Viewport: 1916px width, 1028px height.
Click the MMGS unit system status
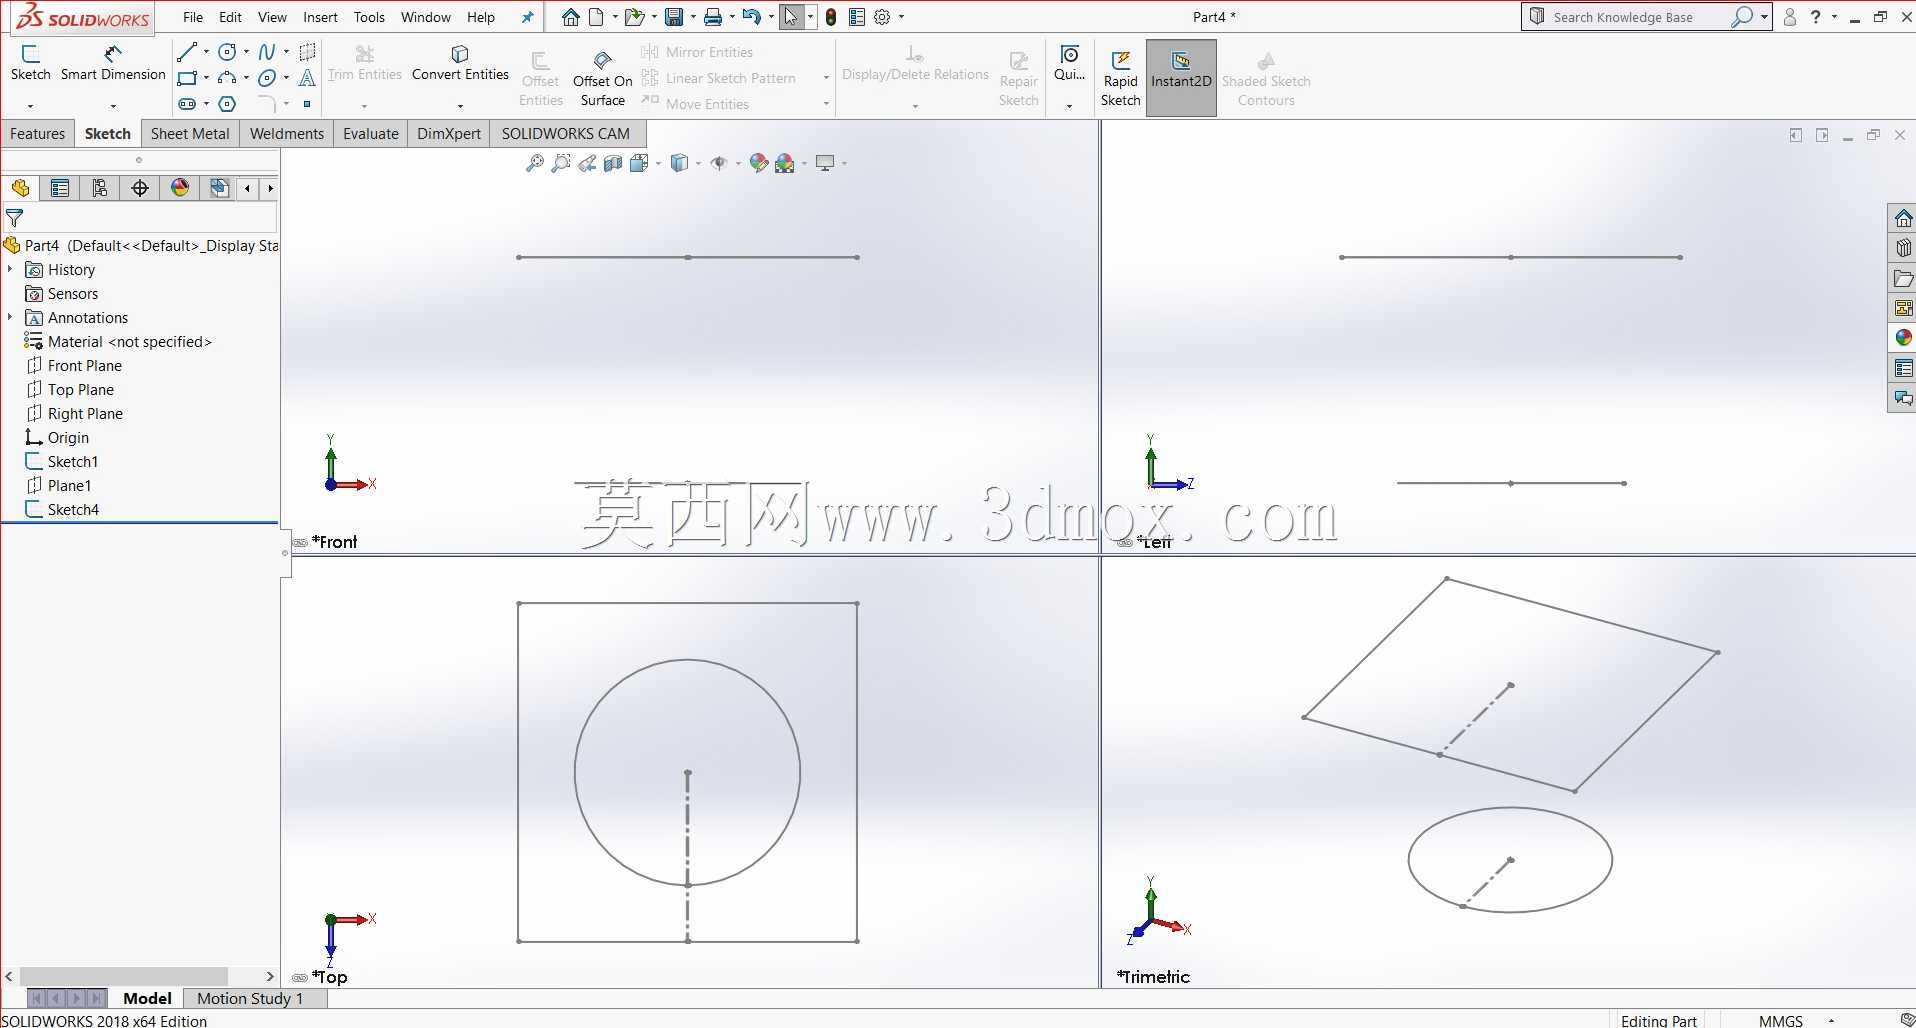coord(1781,1020)
